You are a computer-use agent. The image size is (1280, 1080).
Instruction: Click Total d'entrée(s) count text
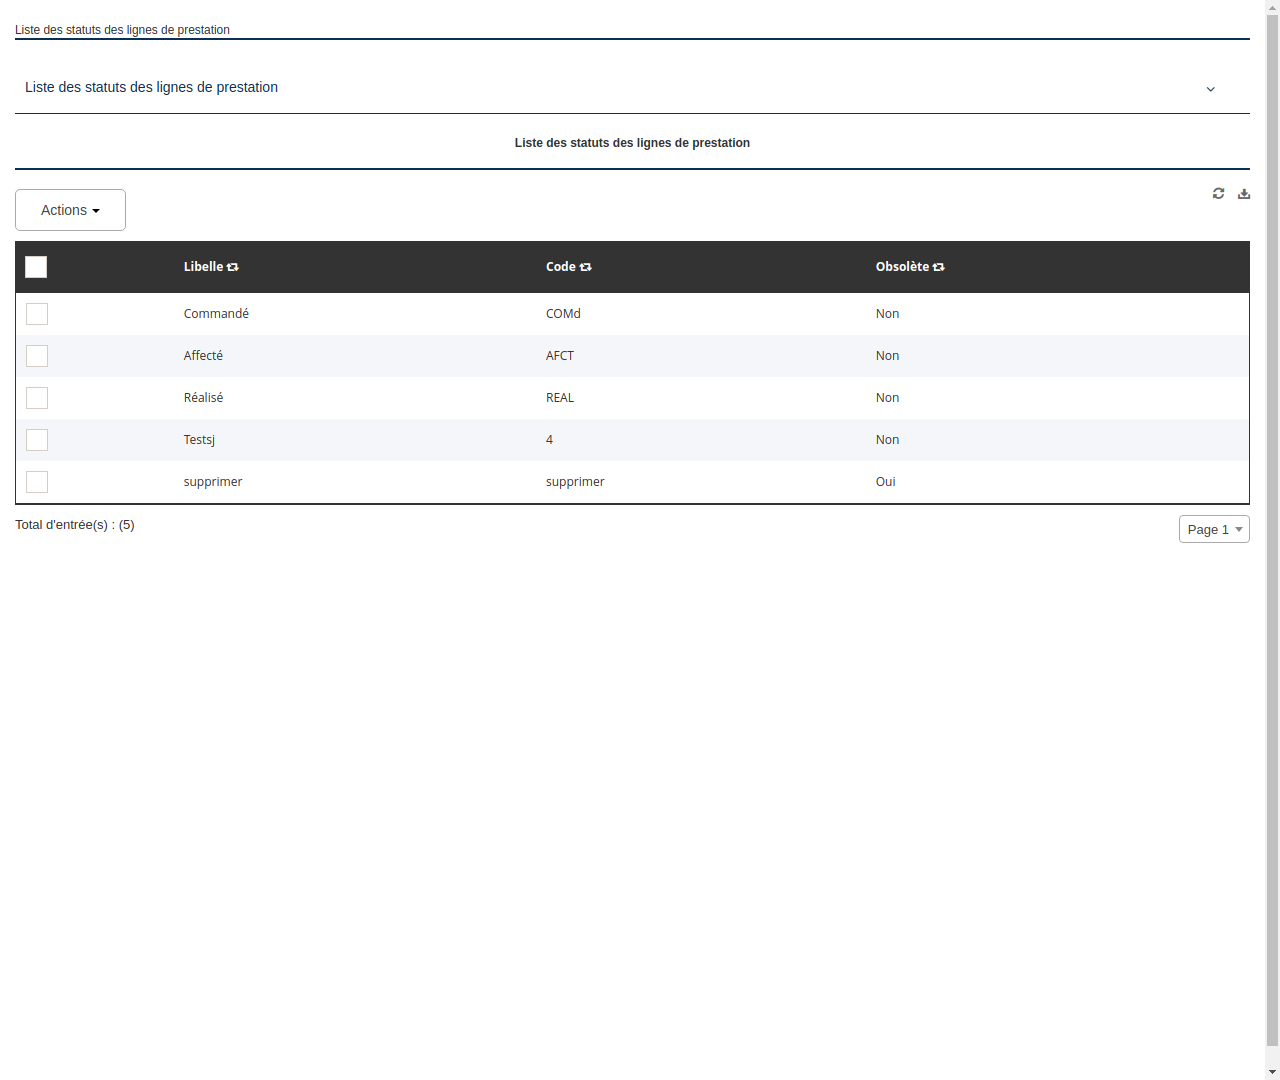pos(75,524)
